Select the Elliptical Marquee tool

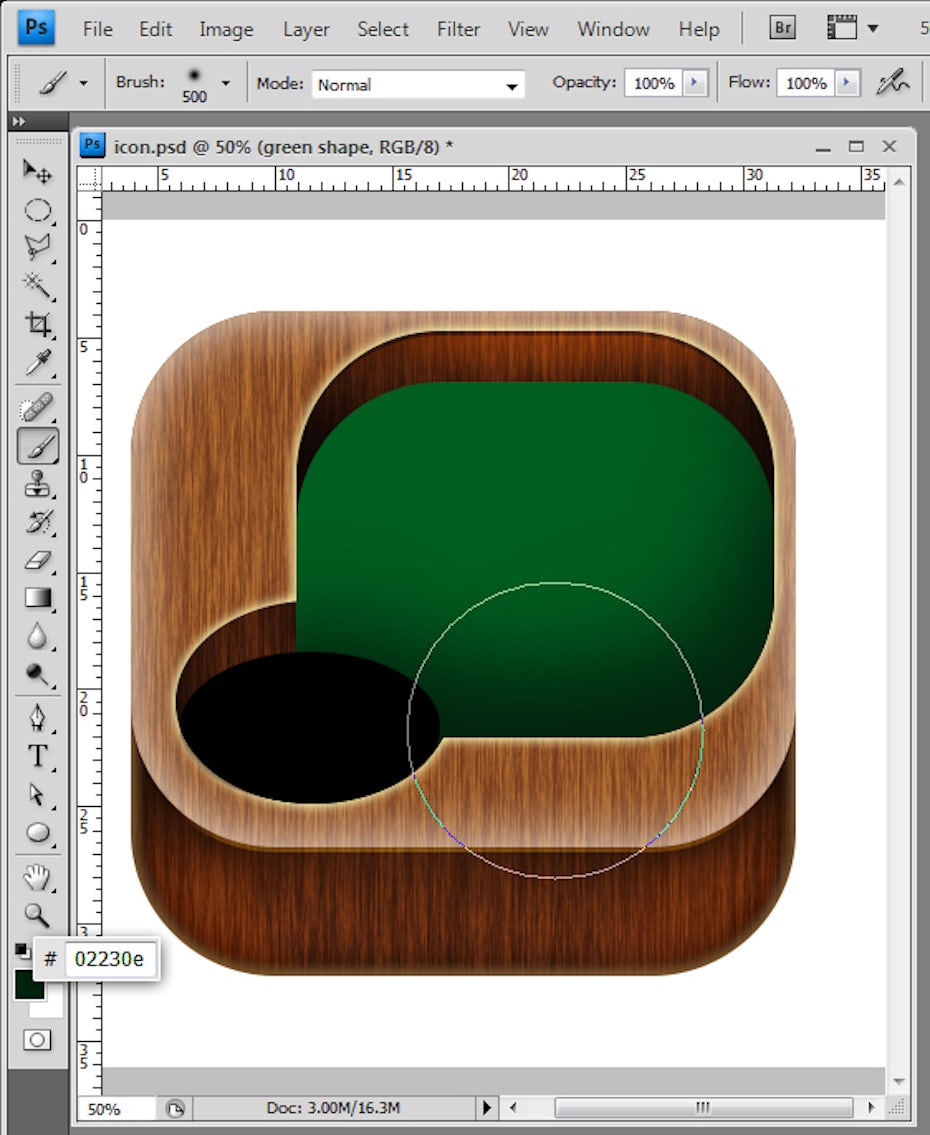37,210
